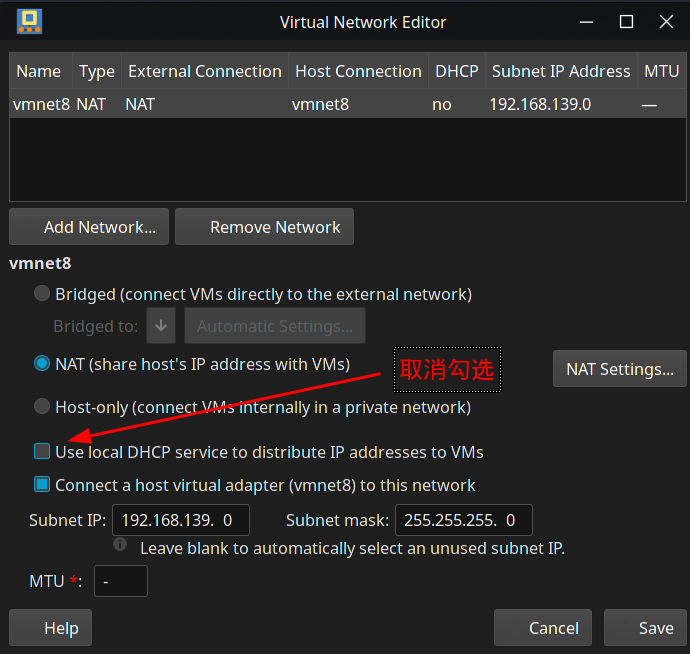This screenshot has width=690, height=654.
Task: Click the Virtual Network Editor app icon
Action: click(x=29, y=21)
